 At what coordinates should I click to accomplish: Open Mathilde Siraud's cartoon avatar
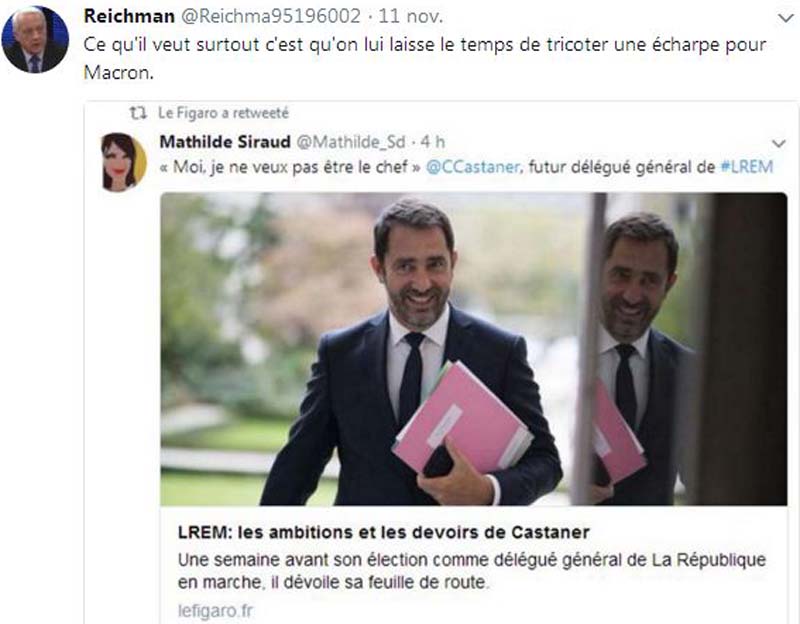pos(123,162)
